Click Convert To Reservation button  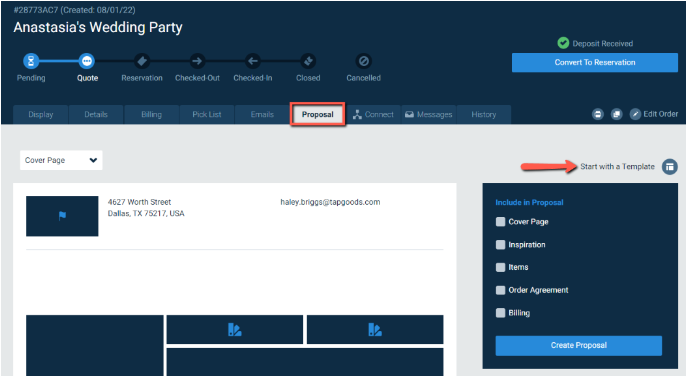click(595, 62)
